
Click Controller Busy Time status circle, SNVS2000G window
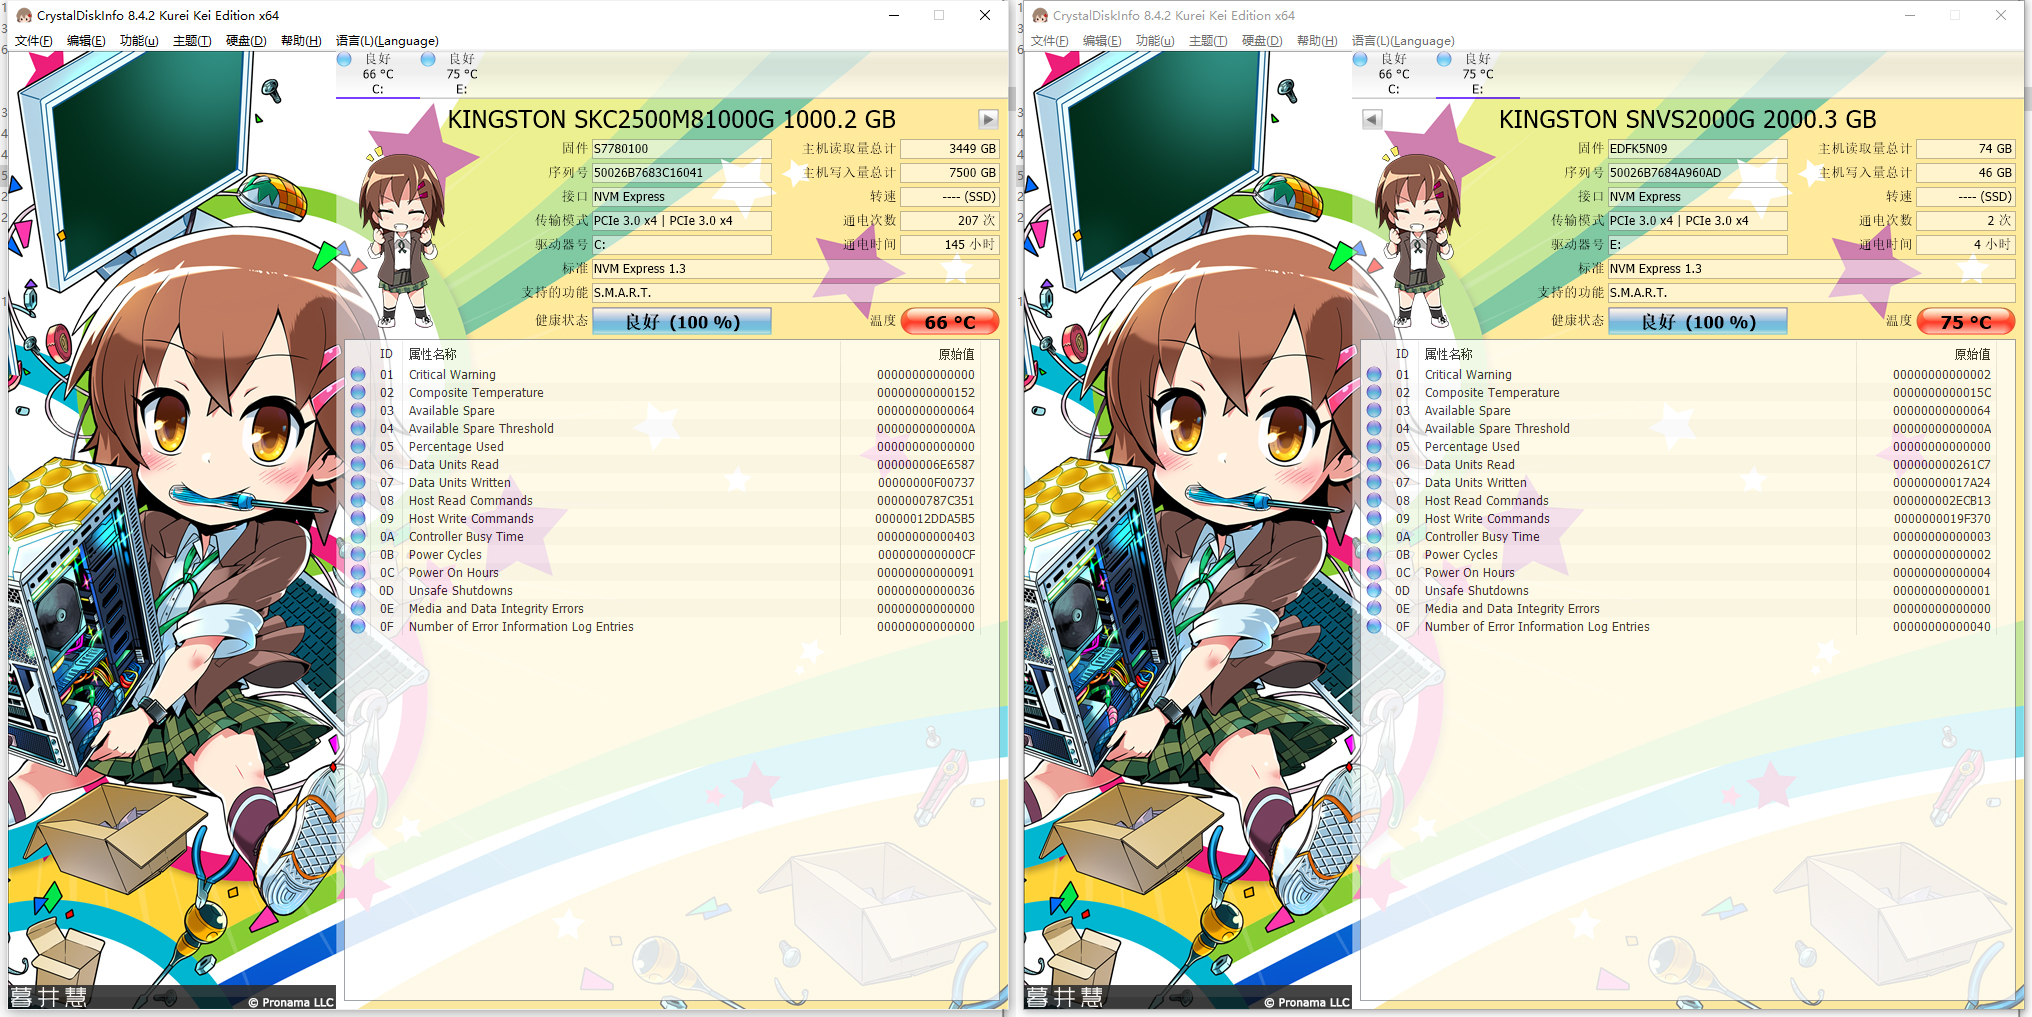pyautogui.click(x=1374, y=537)
